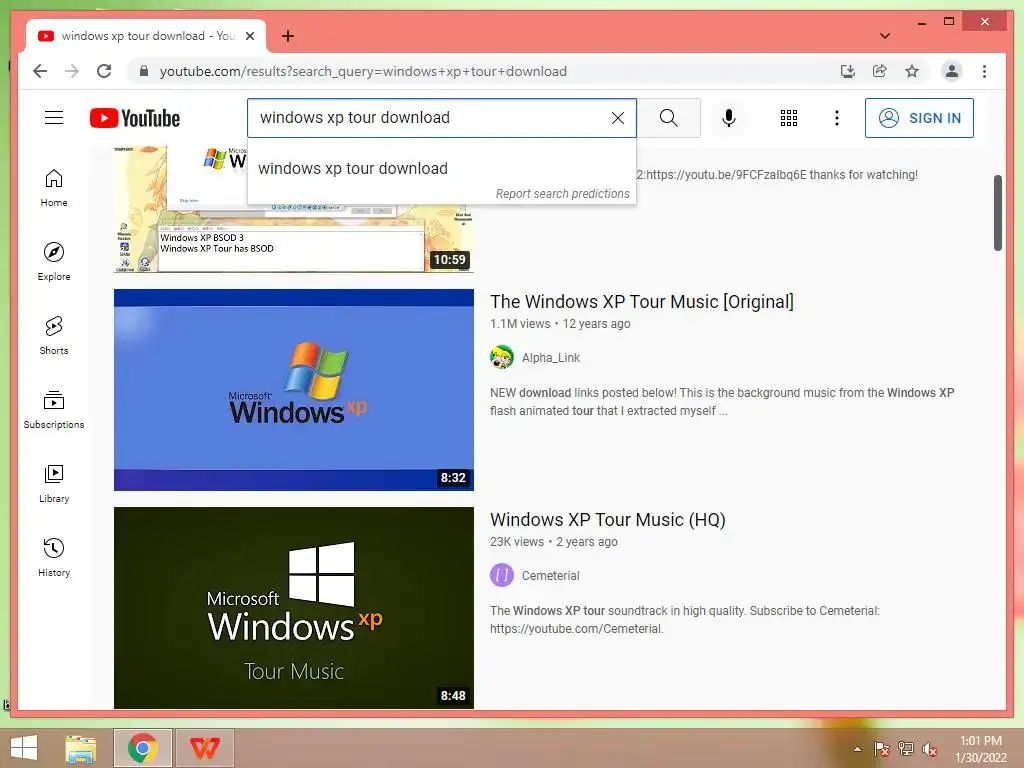Viewport: 1024px width, 768px height.
Task: Click the muted speaker tray icon
Action: point(929,749)
